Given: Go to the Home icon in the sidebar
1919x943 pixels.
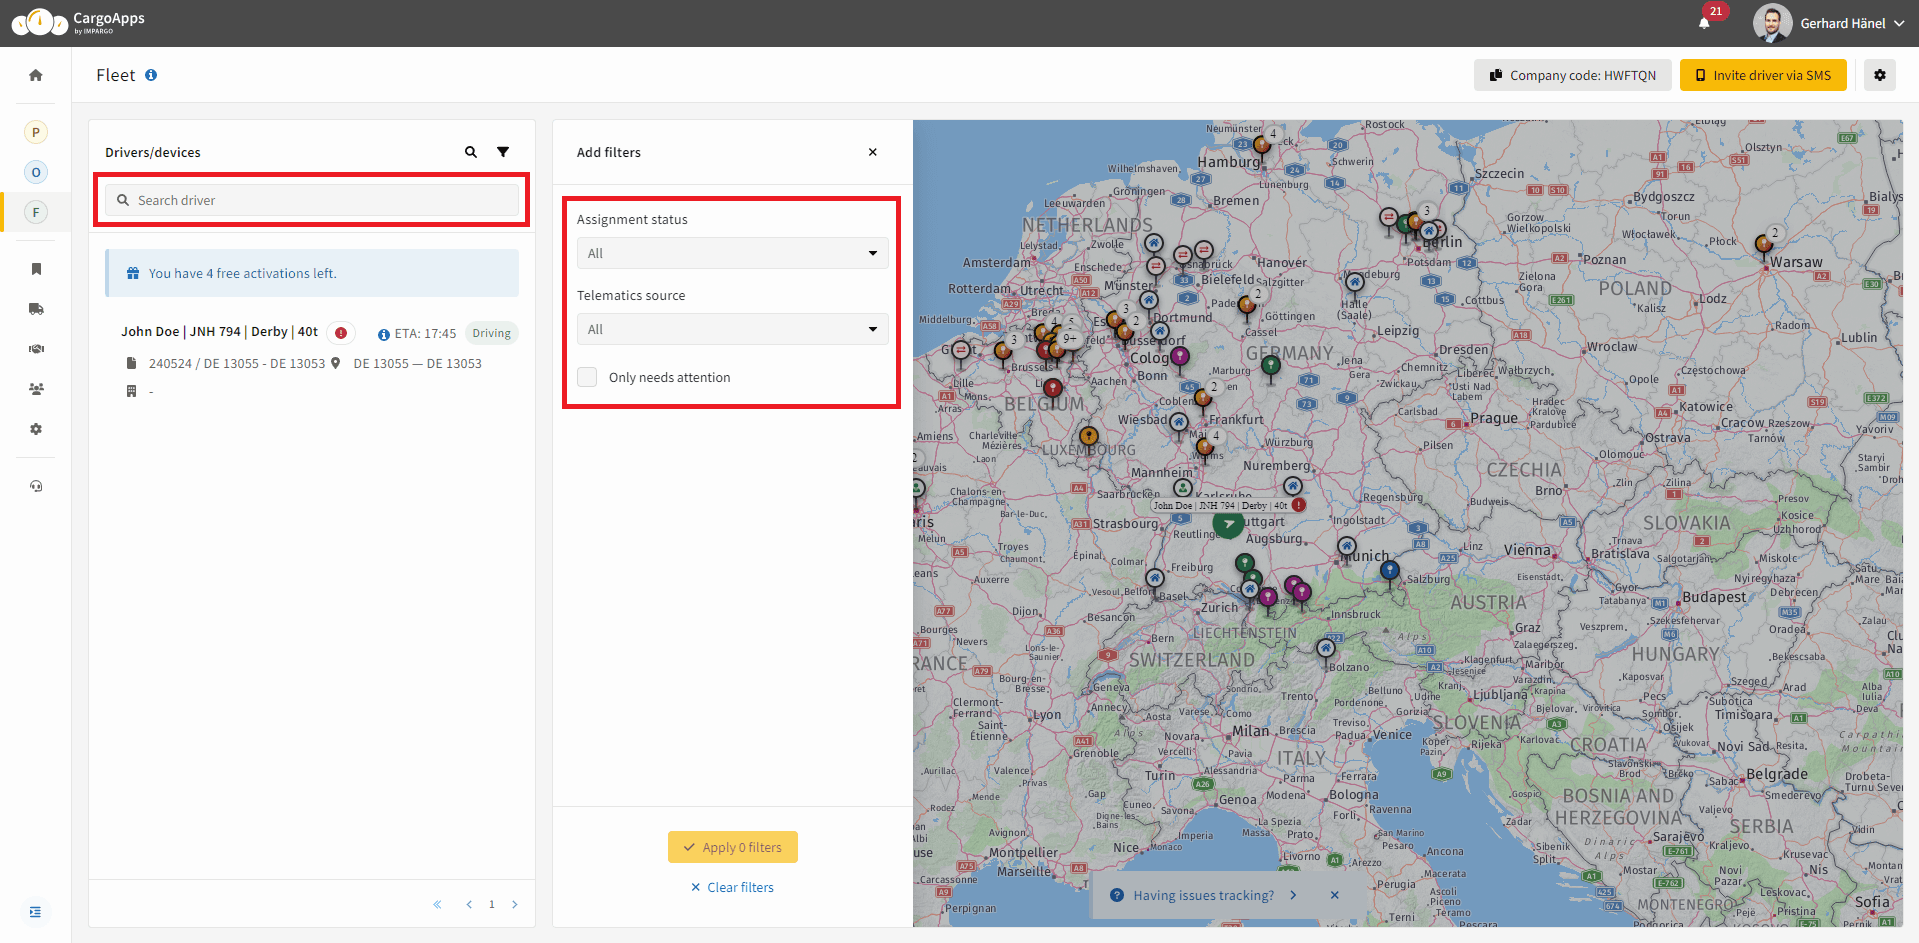Looking at the screenshot, I should pyautogui.click(x=36, y=75).
